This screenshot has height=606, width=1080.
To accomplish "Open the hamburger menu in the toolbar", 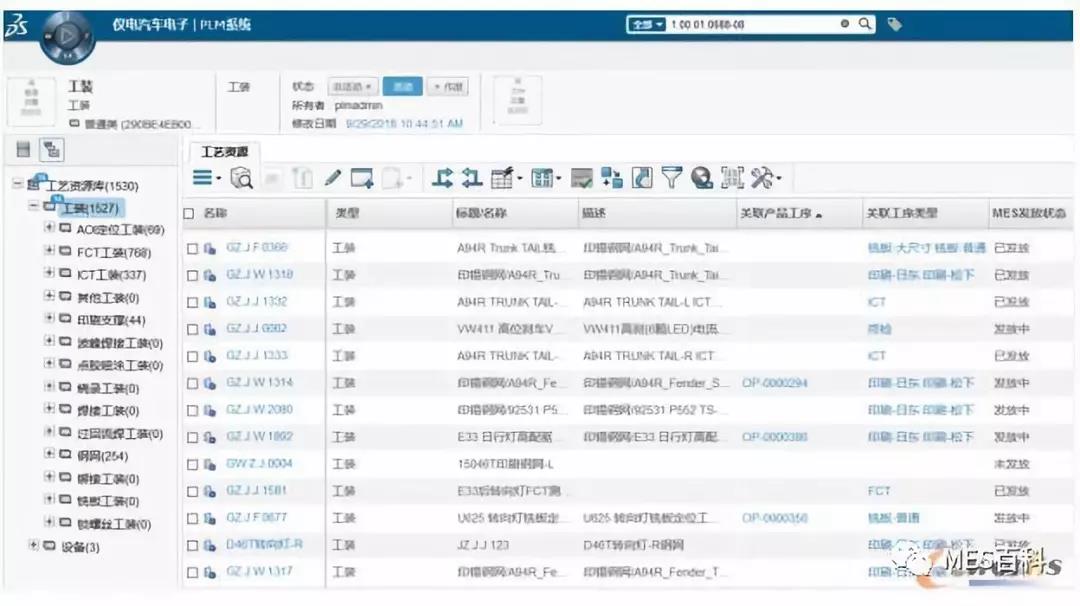I will [x=200, y=178].
